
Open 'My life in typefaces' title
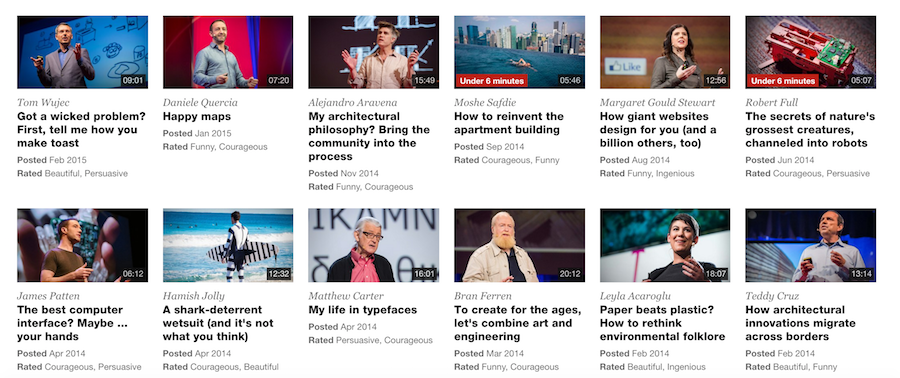[x=363, y=310]
